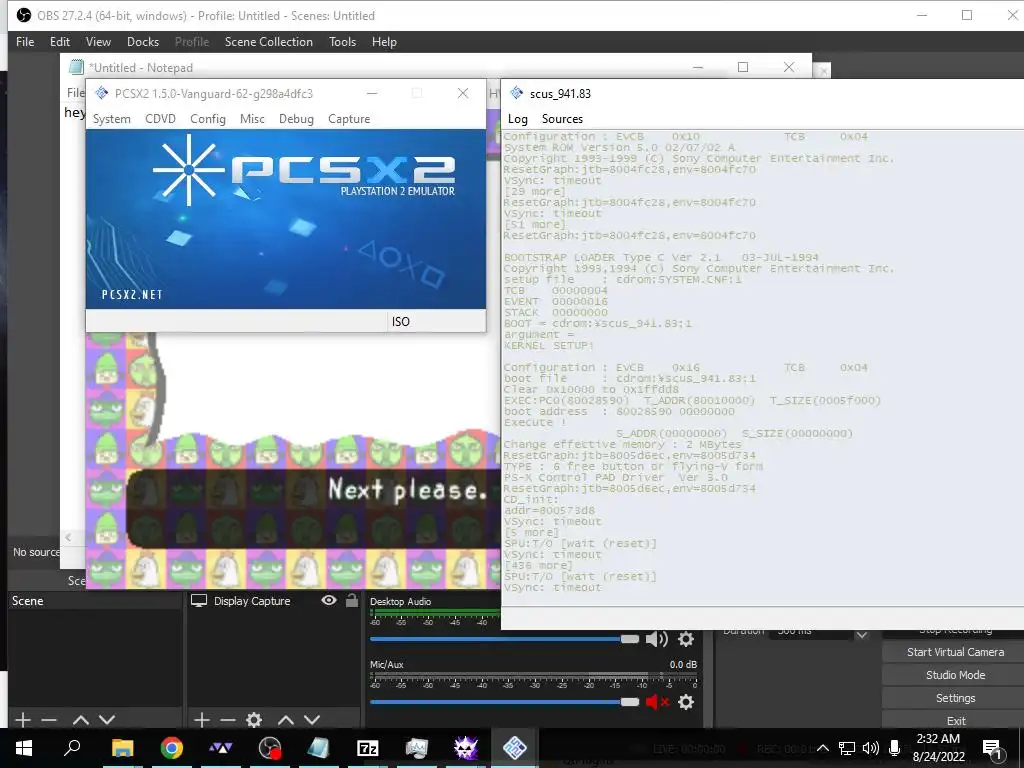
Task: Click the Exit button in Controls
Action: 955,720
